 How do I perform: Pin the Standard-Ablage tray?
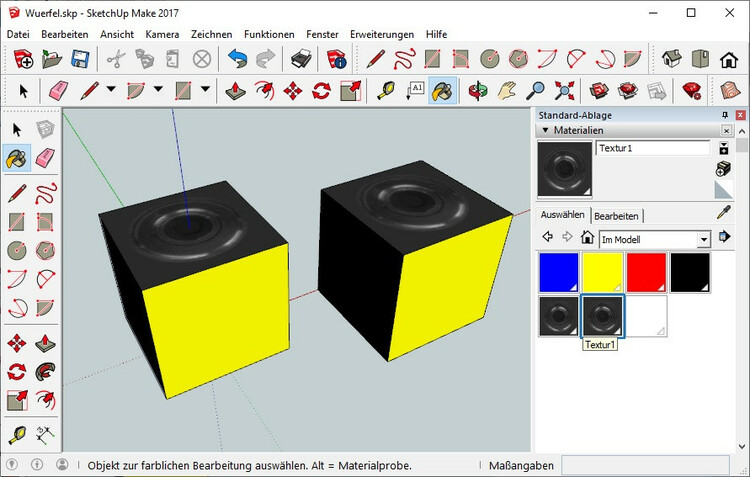tap(726, 115)
